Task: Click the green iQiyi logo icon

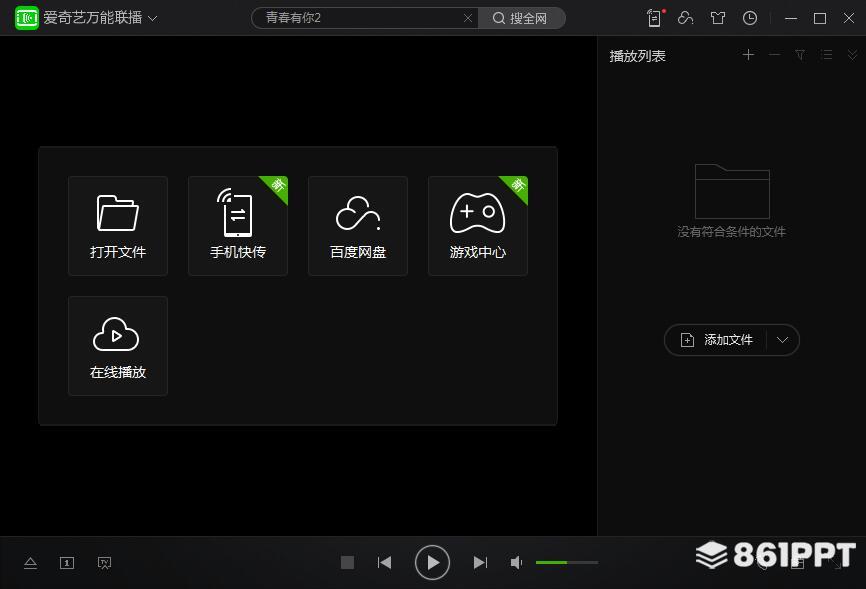Action: 27,18
